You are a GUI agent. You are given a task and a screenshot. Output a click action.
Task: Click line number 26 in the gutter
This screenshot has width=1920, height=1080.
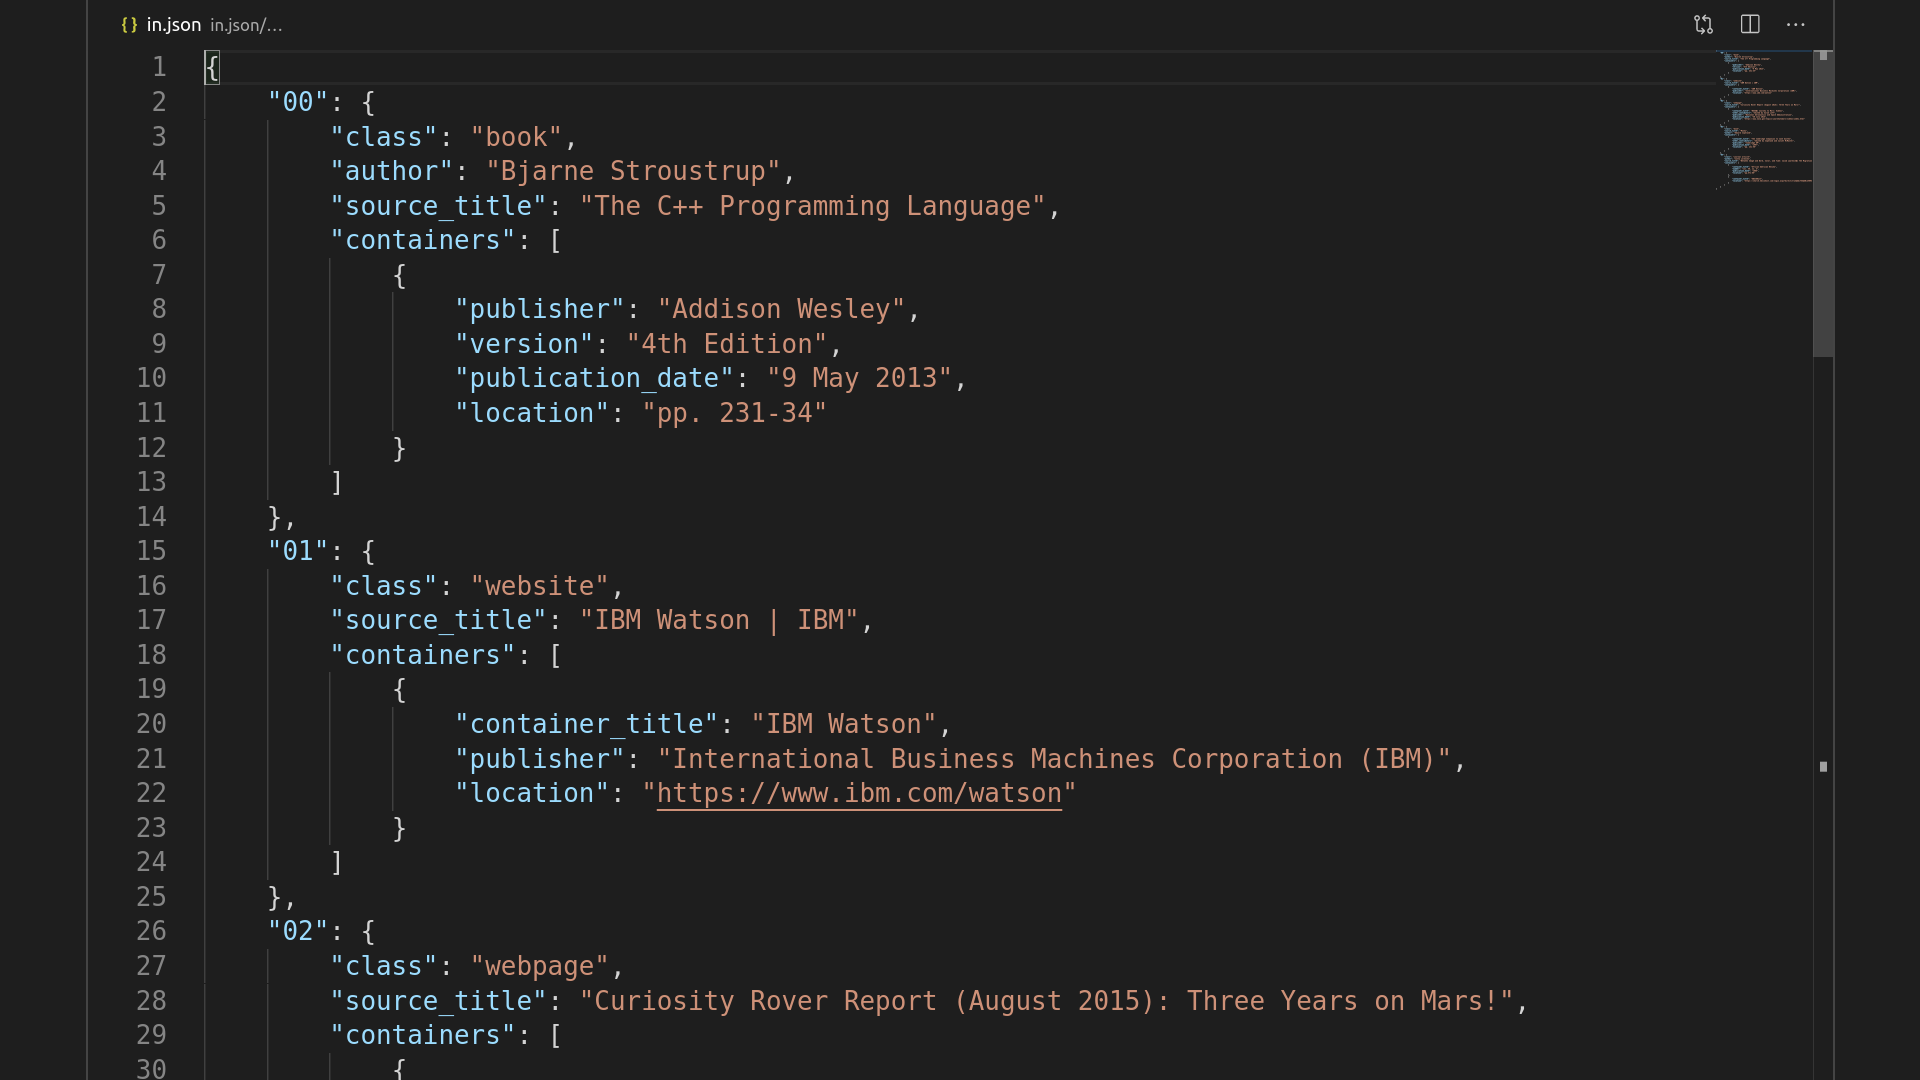pyautogui.click(x=152, y=931)
